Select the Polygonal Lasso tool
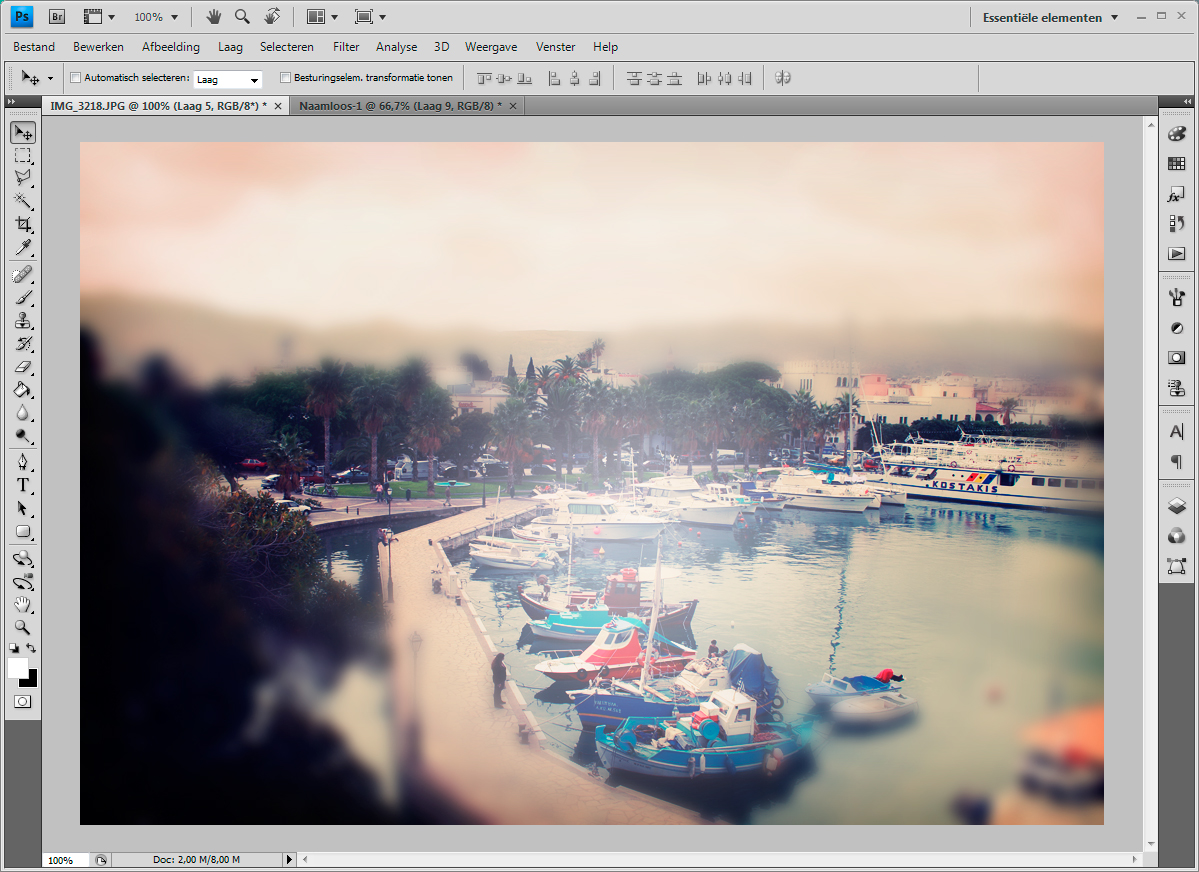The width and height of the screenshot is (1199, 872). [23, 178]
